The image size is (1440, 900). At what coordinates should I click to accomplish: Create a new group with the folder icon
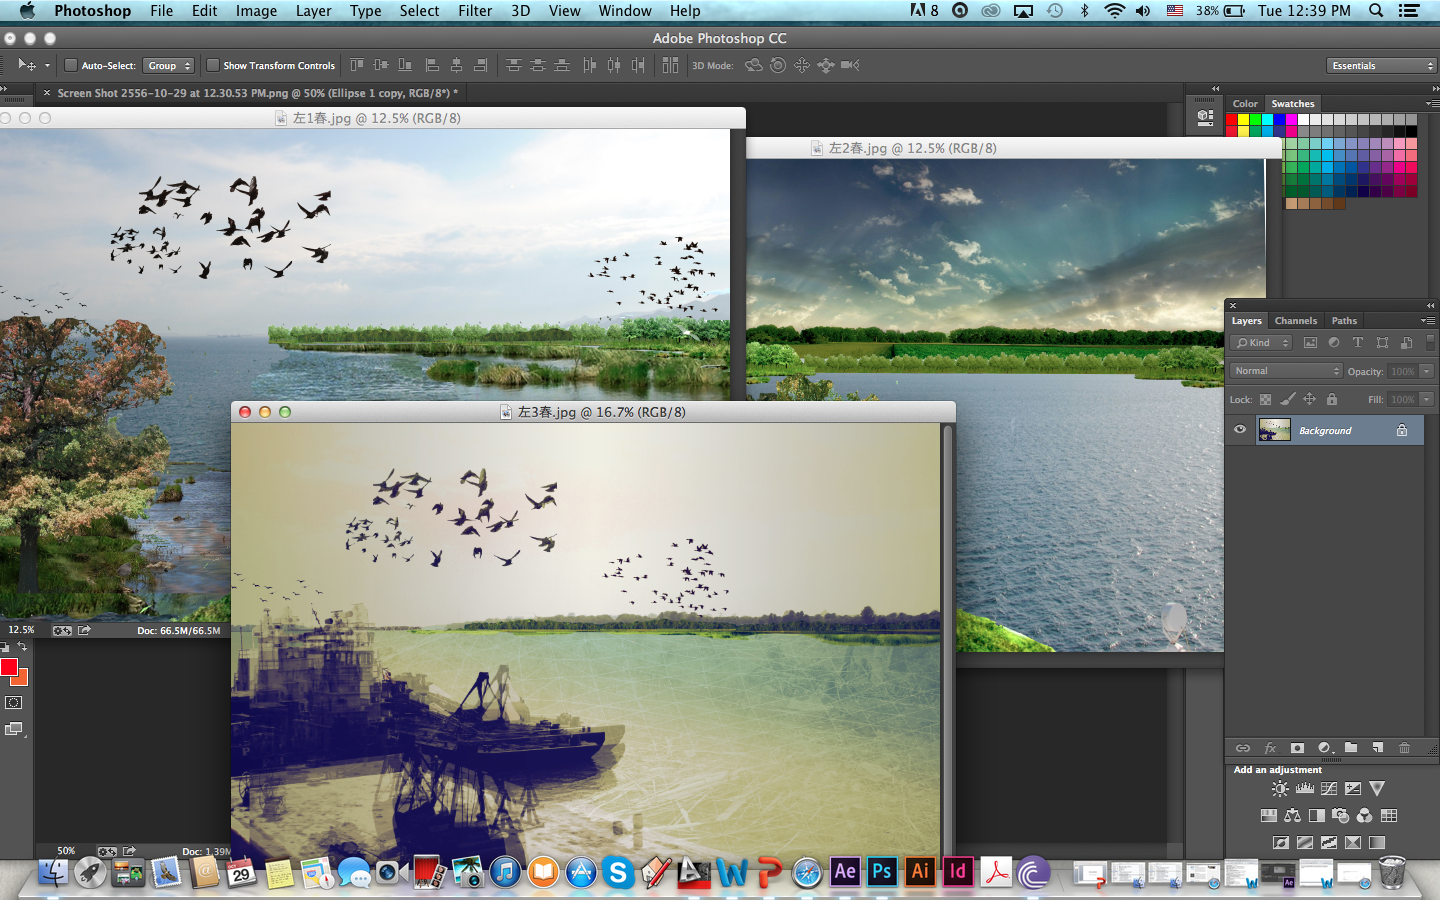(1351, 748)
